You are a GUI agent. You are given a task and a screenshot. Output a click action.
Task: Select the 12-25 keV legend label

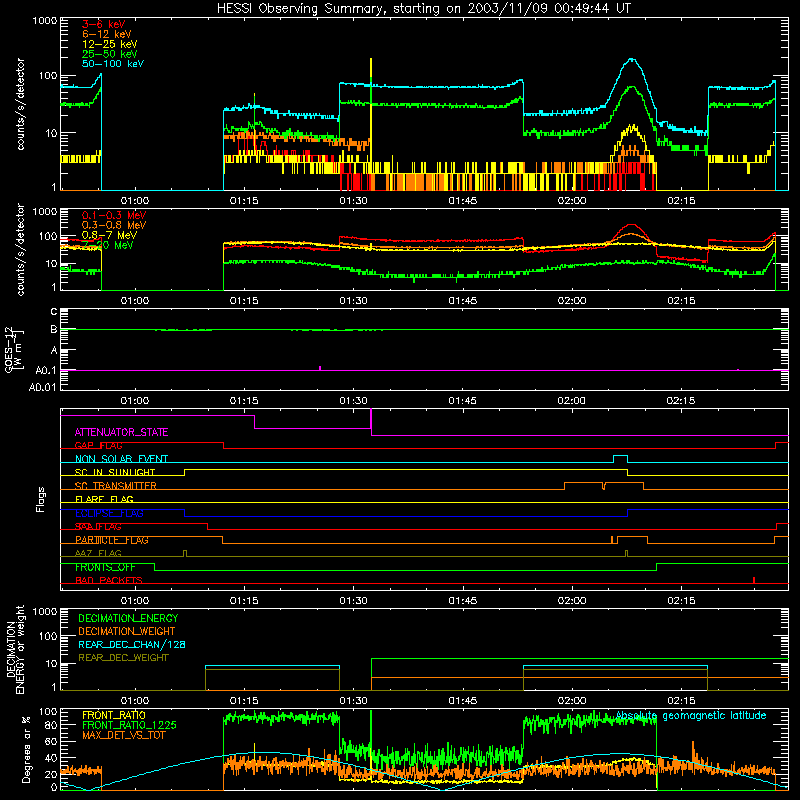[x=110, y=44]
